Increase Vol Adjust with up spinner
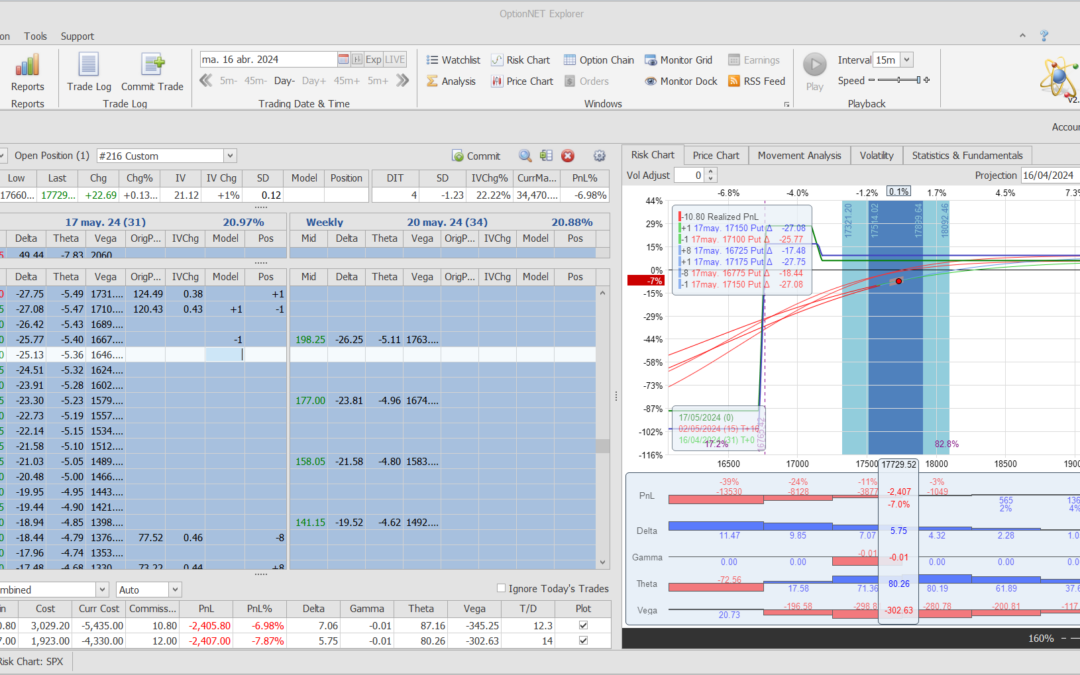The image size is (1080, 675). tap(711, 172)
